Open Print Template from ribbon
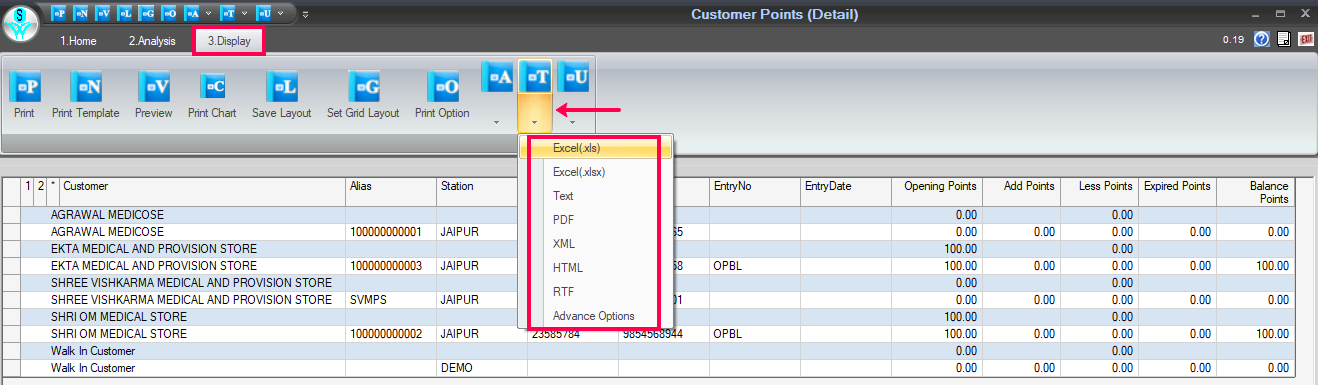The height and width of the screenshot is (385, 1318). (86, 88)
